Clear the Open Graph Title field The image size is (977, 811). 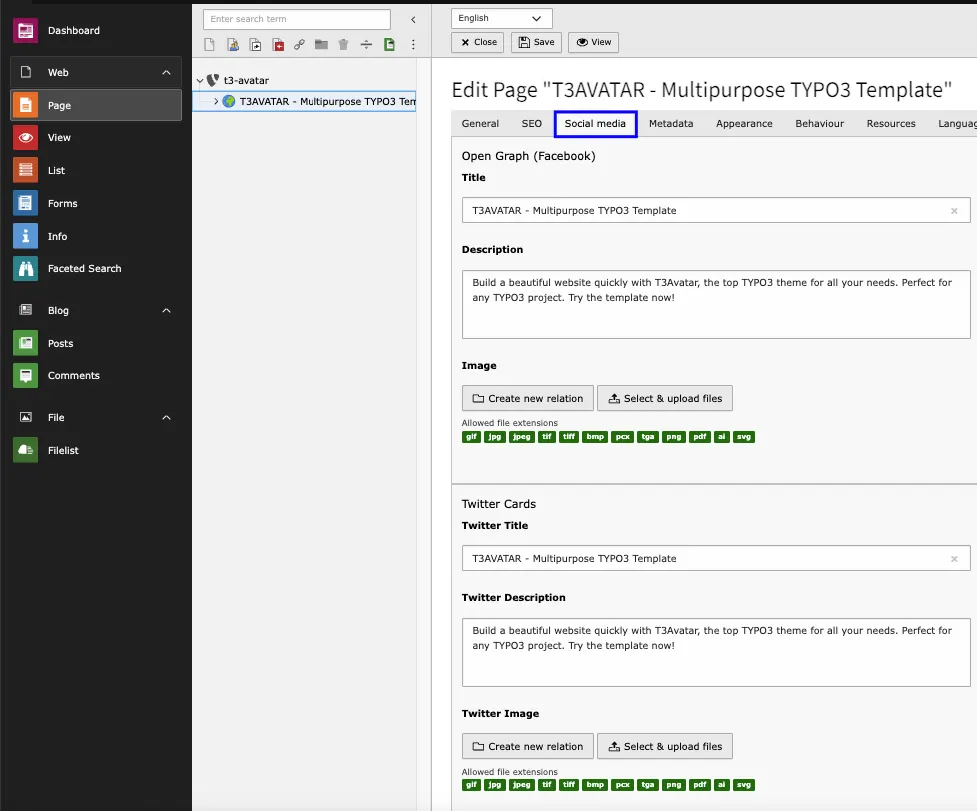(954, 211)
